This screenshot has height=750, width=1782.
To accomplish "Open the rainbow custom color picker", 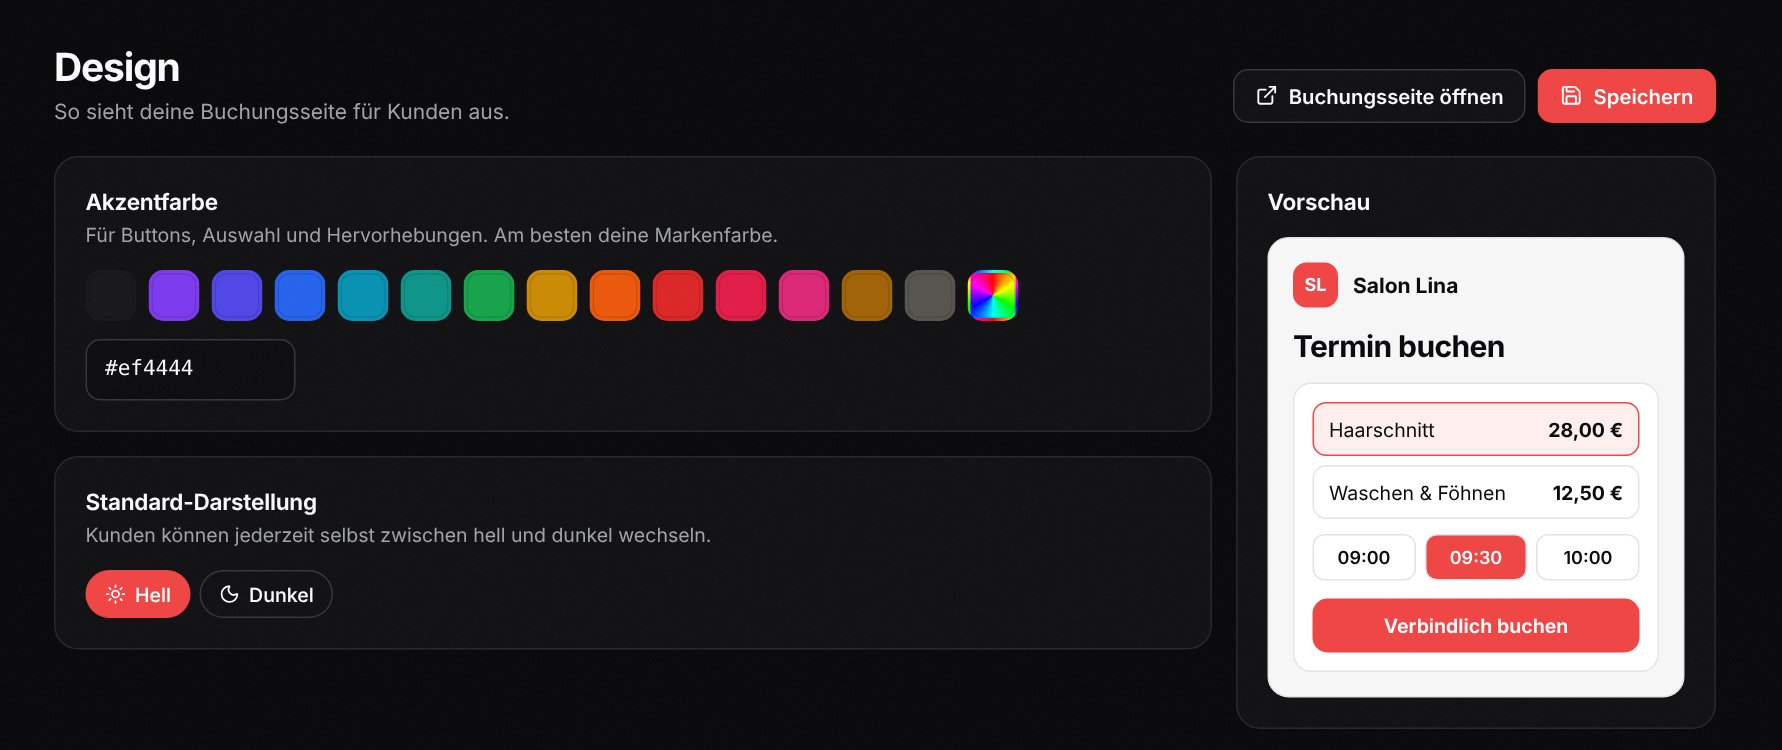I will [x=993, y=295].
